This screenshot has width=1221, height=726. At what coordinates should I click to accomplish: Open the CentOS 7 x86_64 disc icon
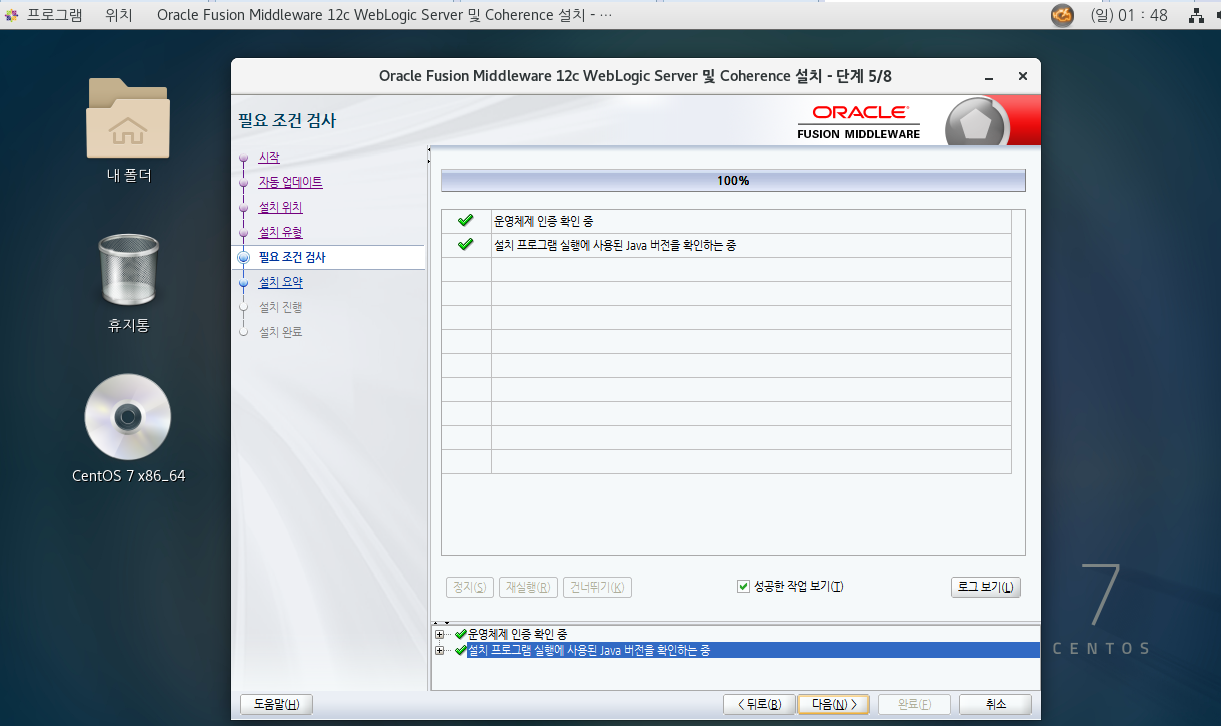tap(128, 417)
